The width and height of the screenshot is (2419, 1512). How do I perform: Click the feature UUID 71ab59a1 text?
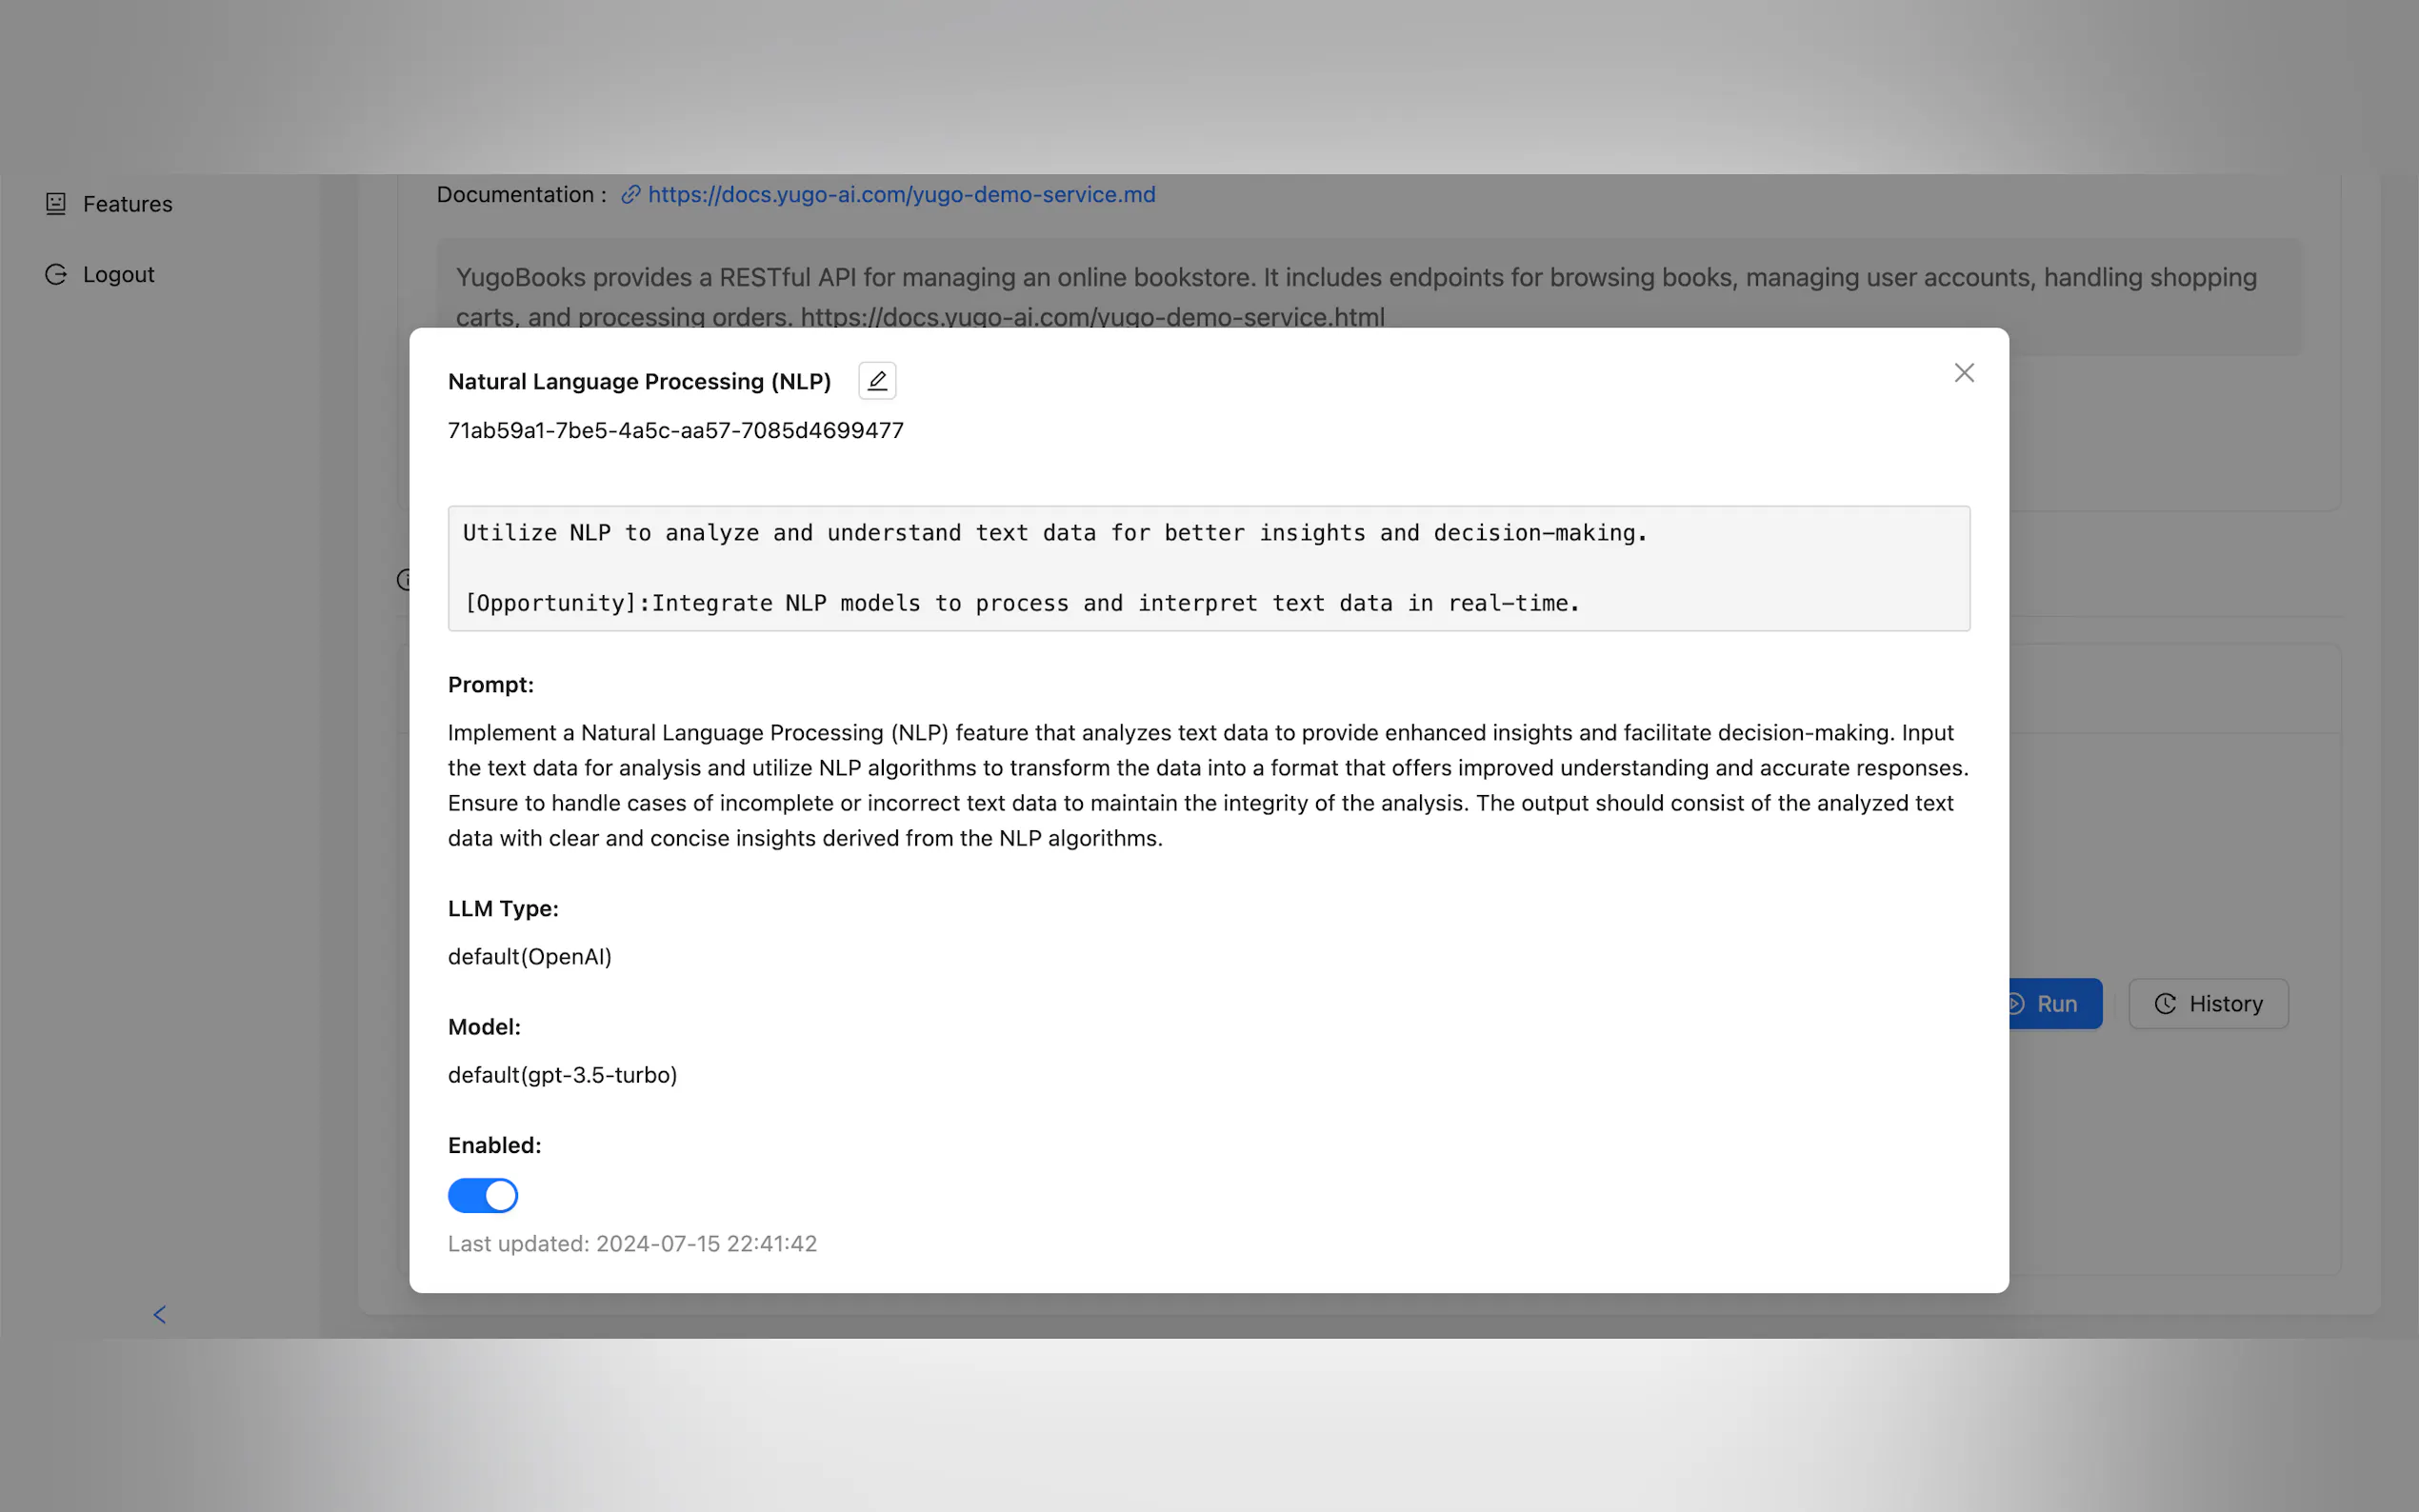[x=675, y=431]
